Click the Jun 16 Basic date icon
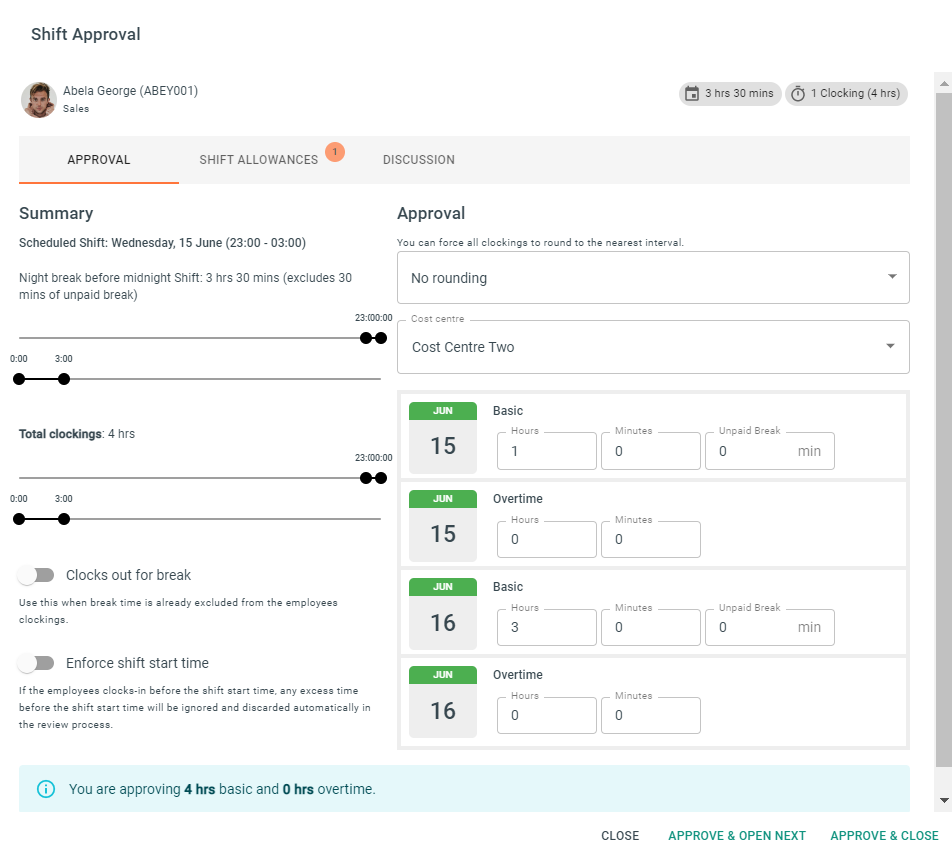The image size is (952, 852). [443, 613]
